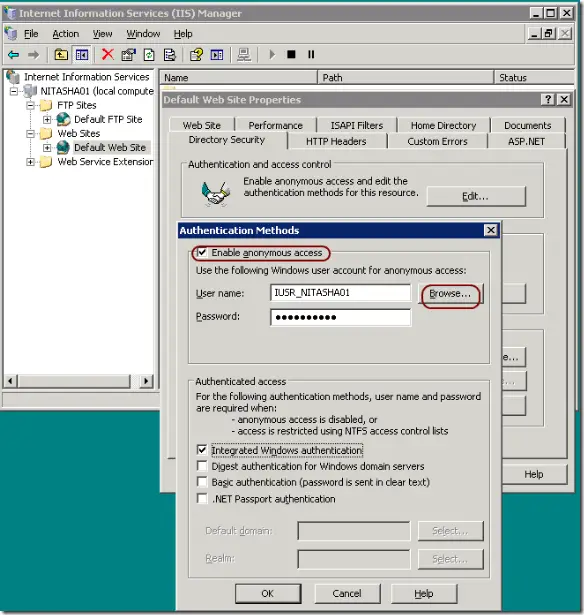The image size is (584, 615).
Task: Click the FTP Sites folder icon
Action: click(x=46, y=105)
